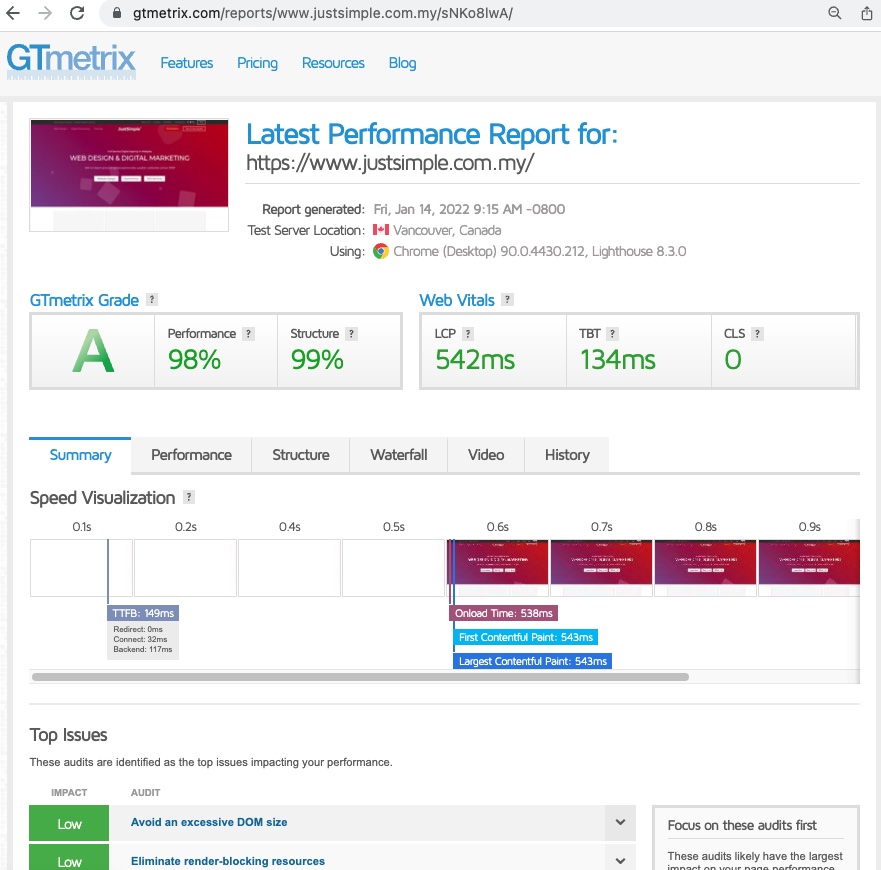Open help icon next to Performance score
The image size is (881, 870).
click(248, 334)
